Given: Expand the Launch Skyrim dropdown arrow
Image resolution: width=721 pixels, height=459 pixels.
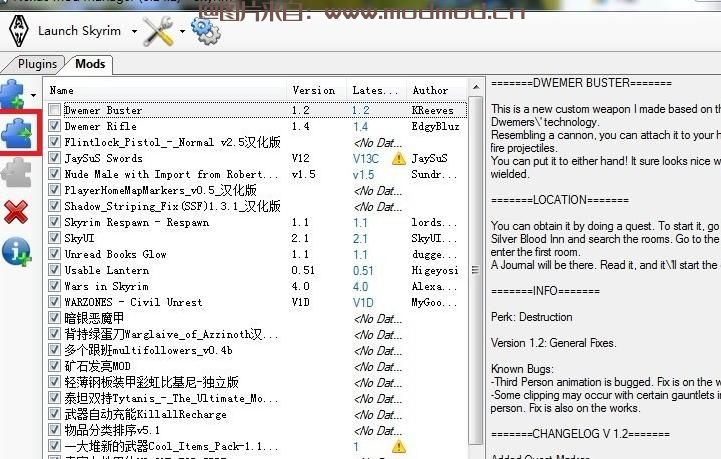Looking at the screenshot, I should coord(134,31).
